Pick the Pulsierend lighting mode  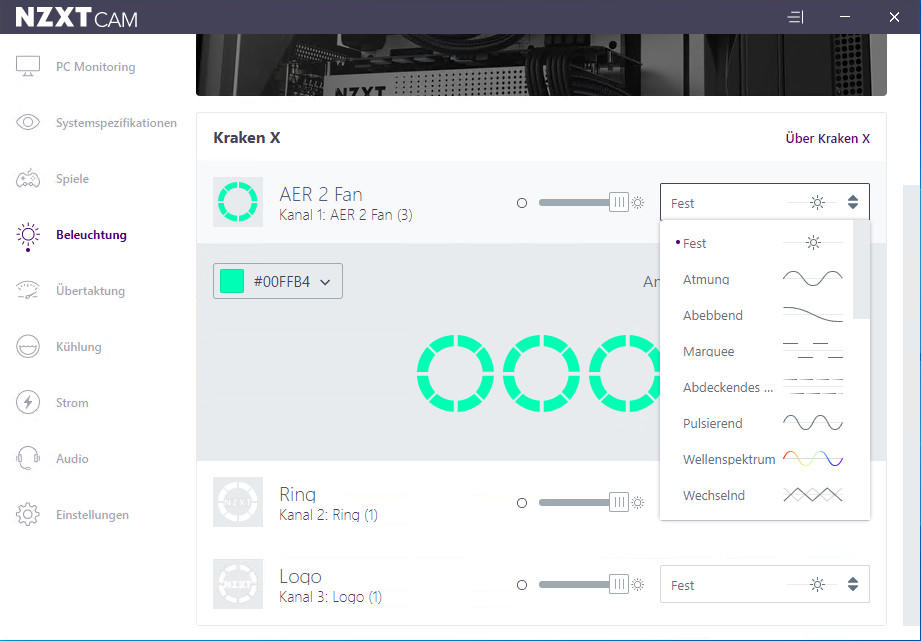click(713, 423)
